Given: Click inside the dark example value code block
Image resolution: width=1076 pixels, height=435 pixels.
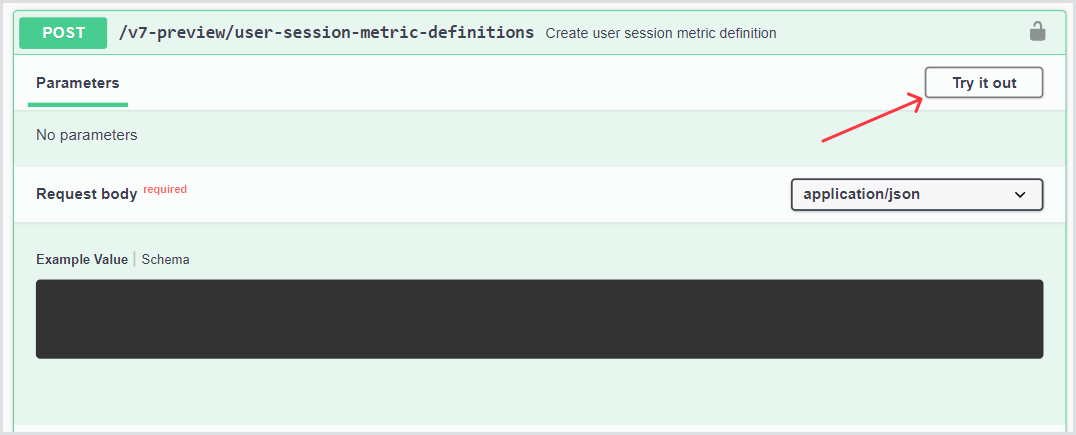Looking at the screenshot, I should tap(539, 319).
